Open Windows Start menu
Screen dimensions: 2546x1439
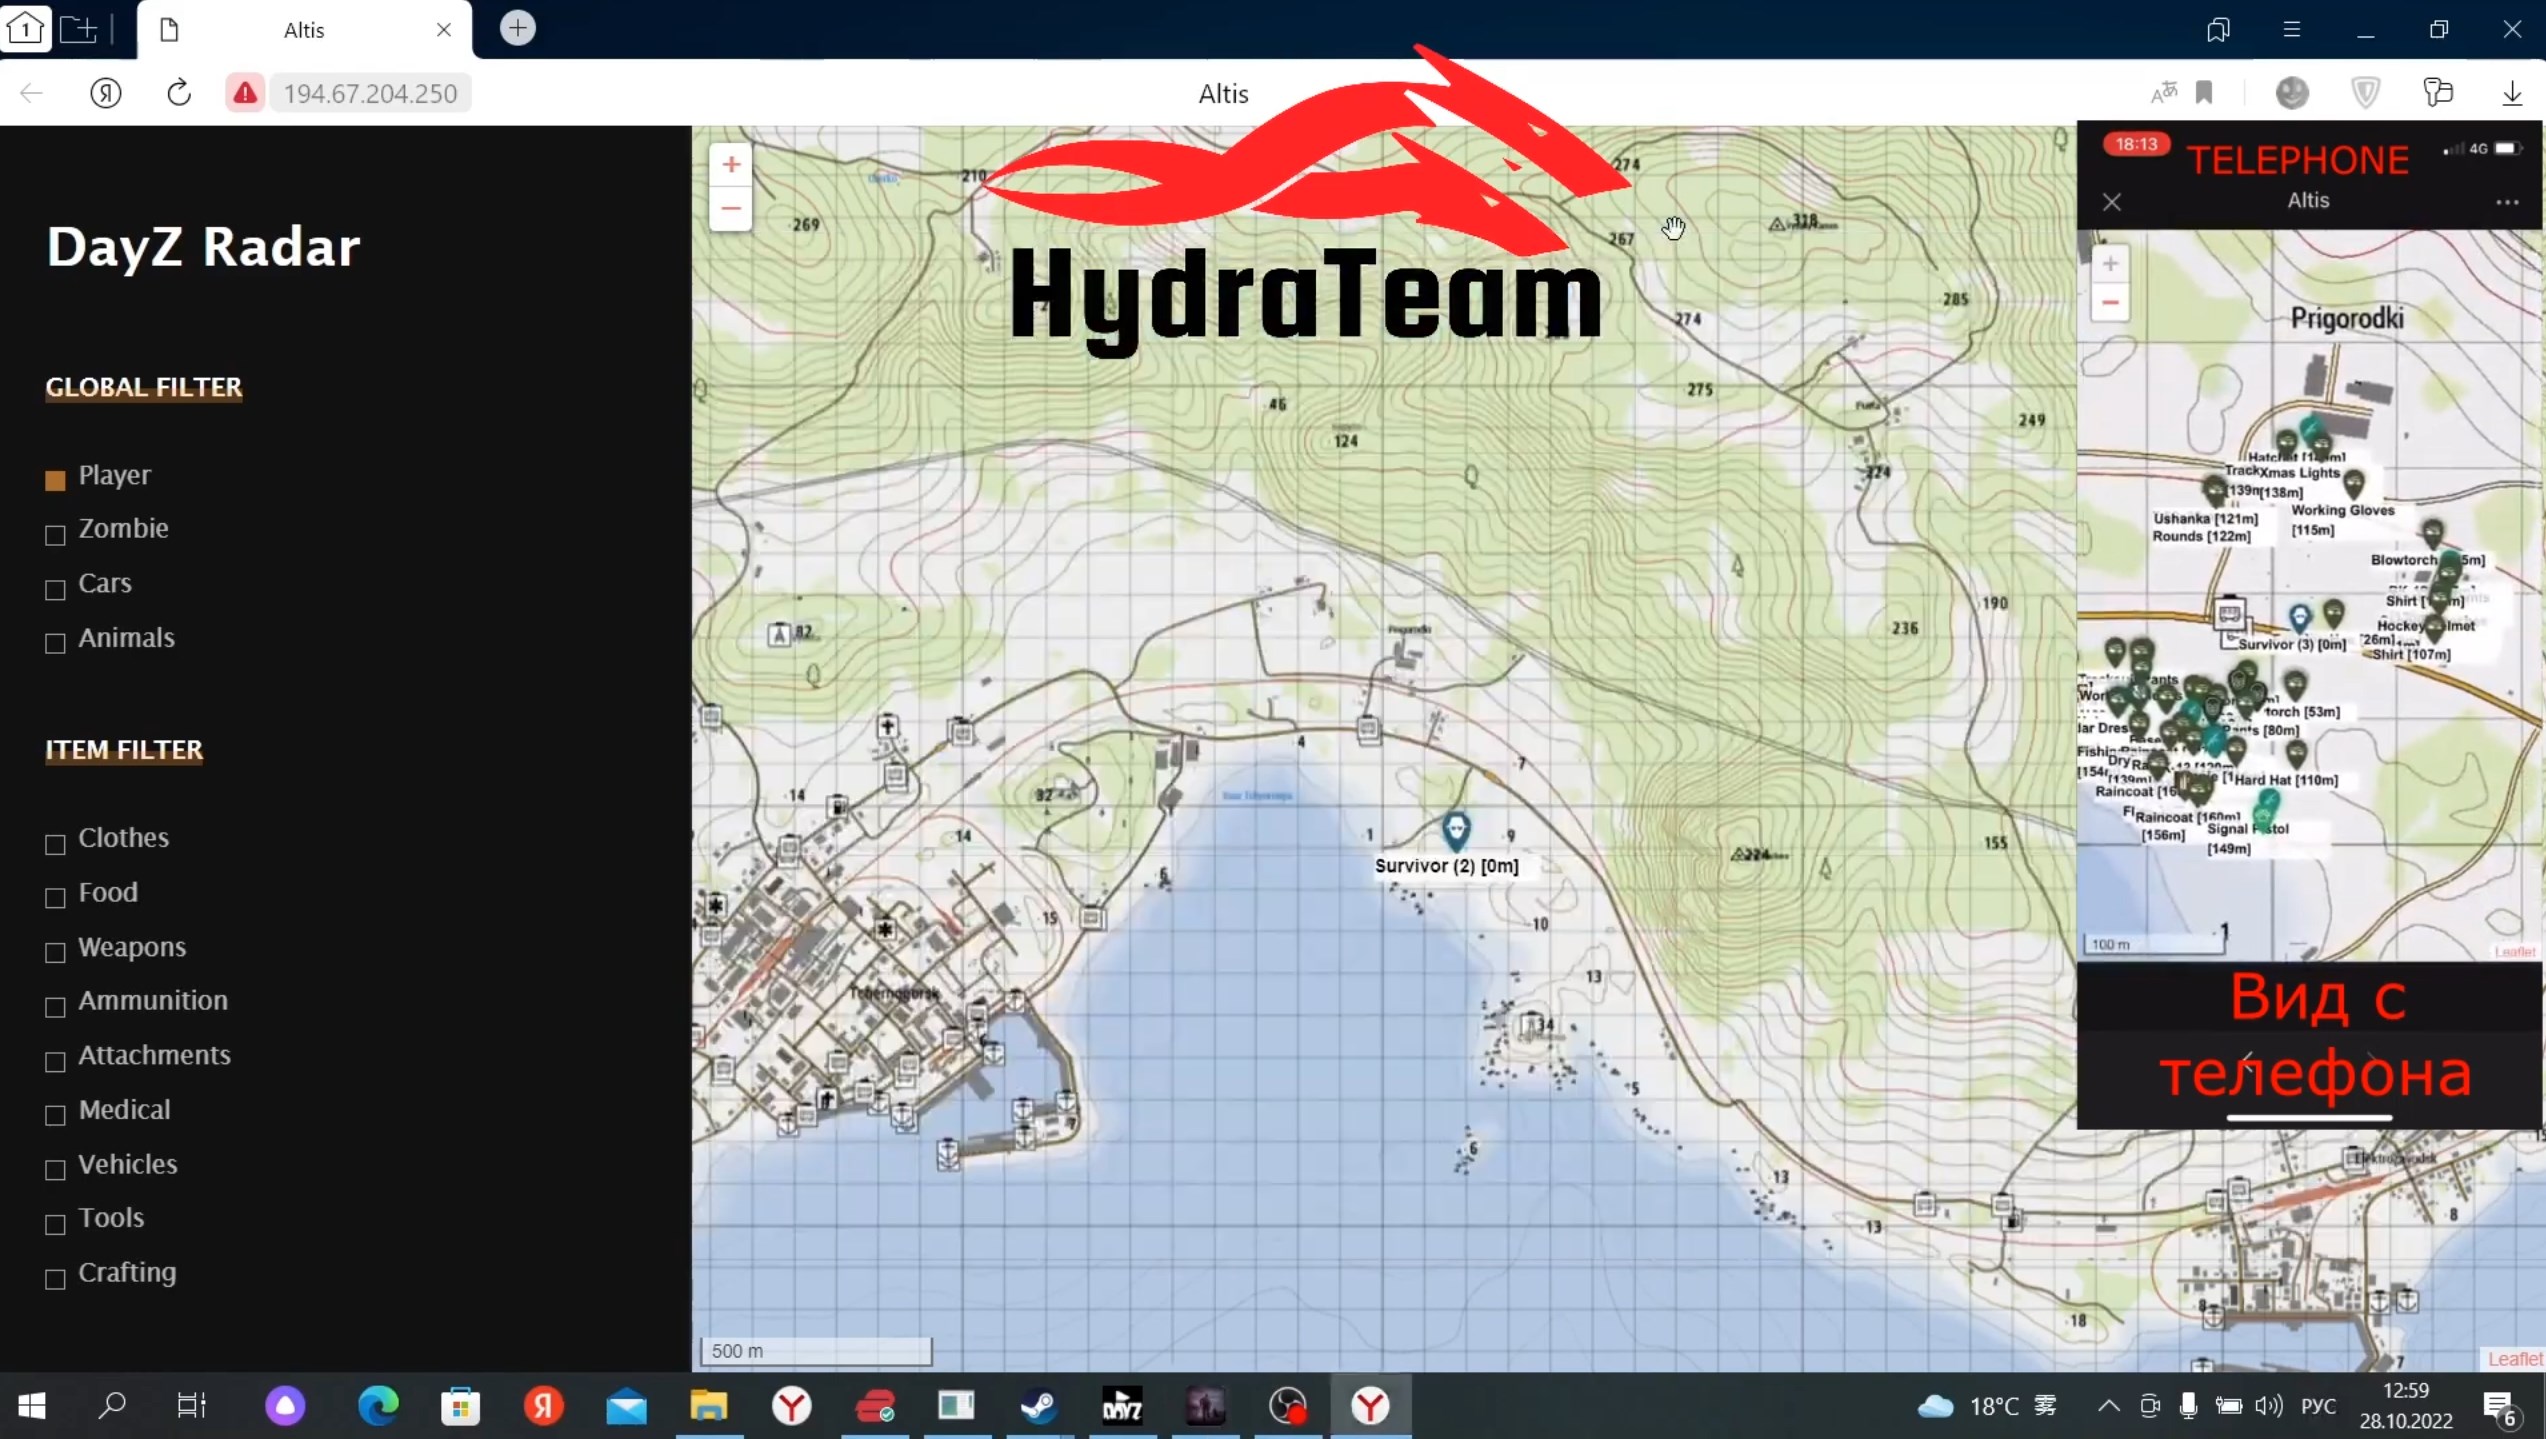[x=32, y=1406]
